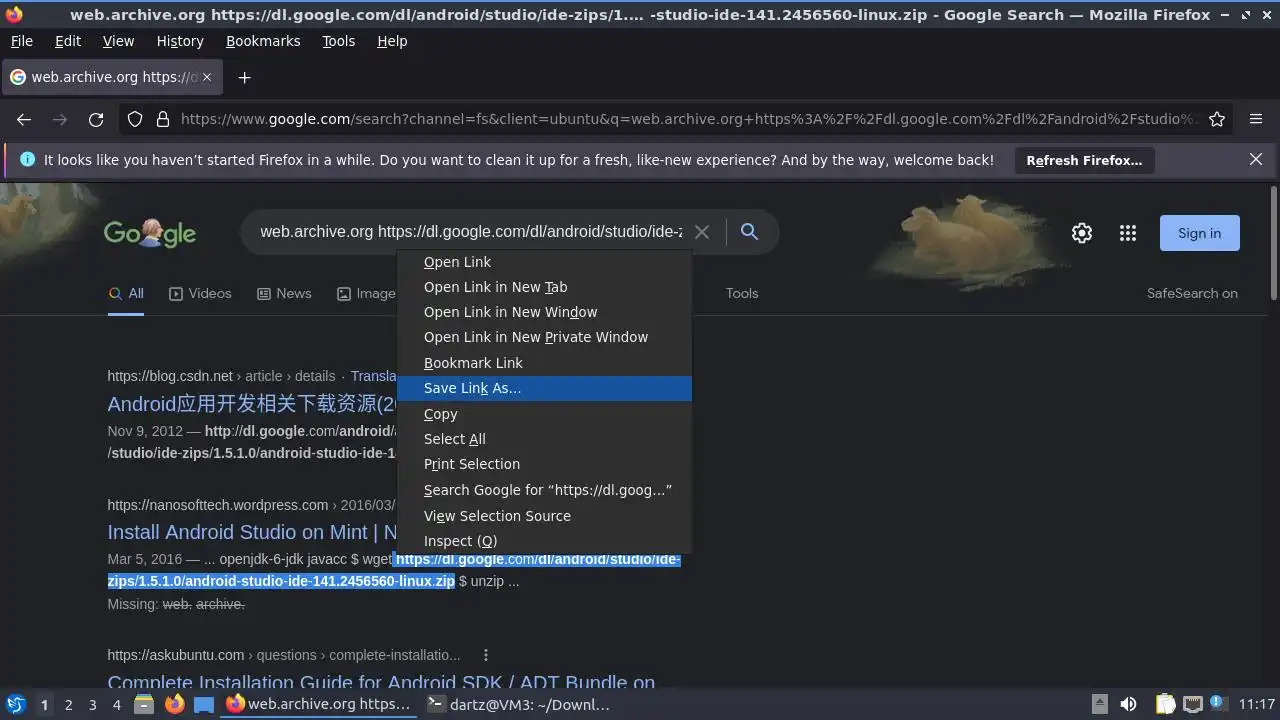Viewport: 1280px width, 720px height.
Task: Open the History menu
Action: point(180,41)
